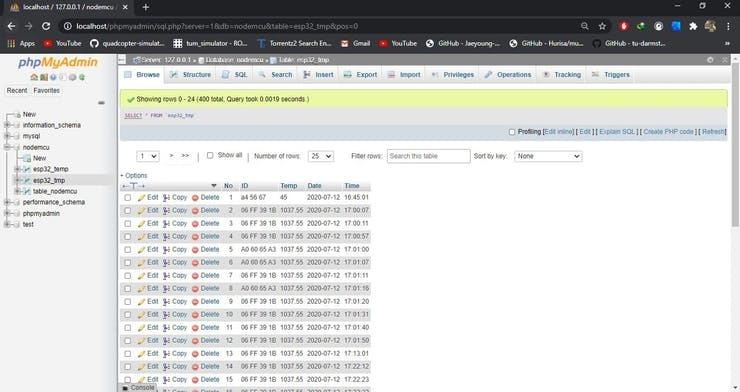This screenshot has width=740, height=392.
Task: Tick the checkbox for row 8
Action: click(x=127, y=289)
